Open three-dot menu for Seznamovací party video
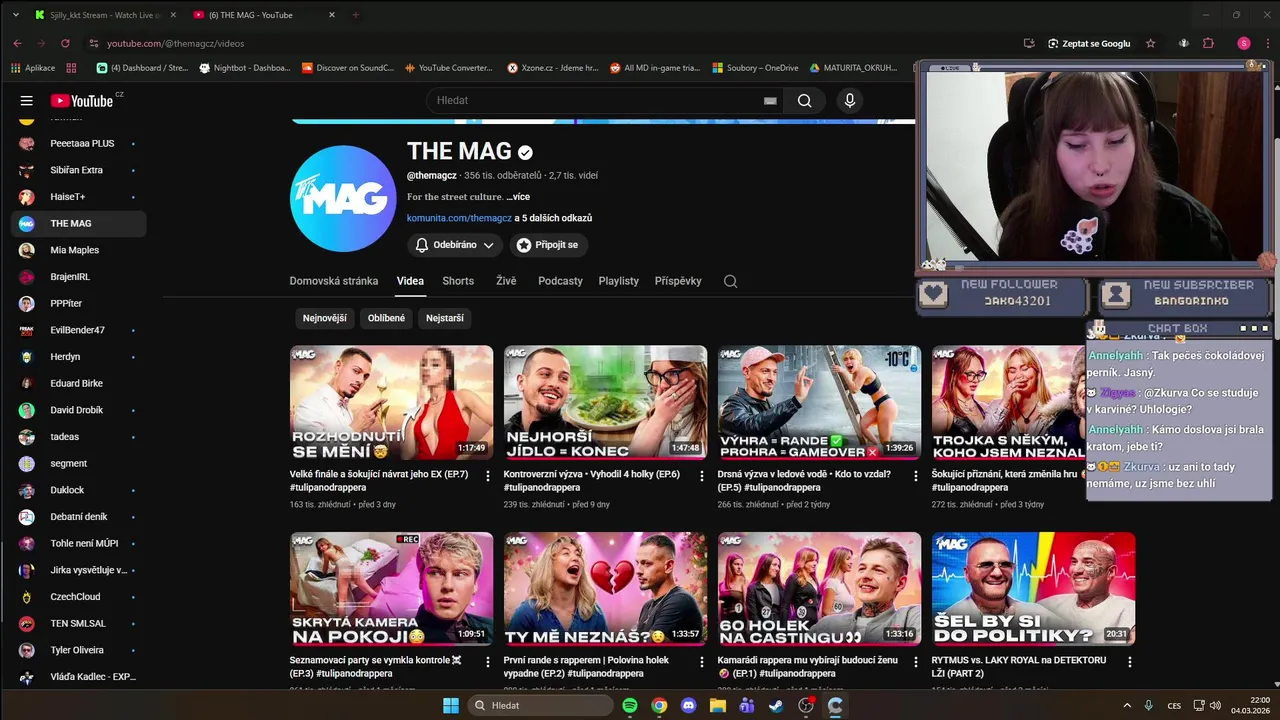1280x720 pixels. (x=488, y=662)
